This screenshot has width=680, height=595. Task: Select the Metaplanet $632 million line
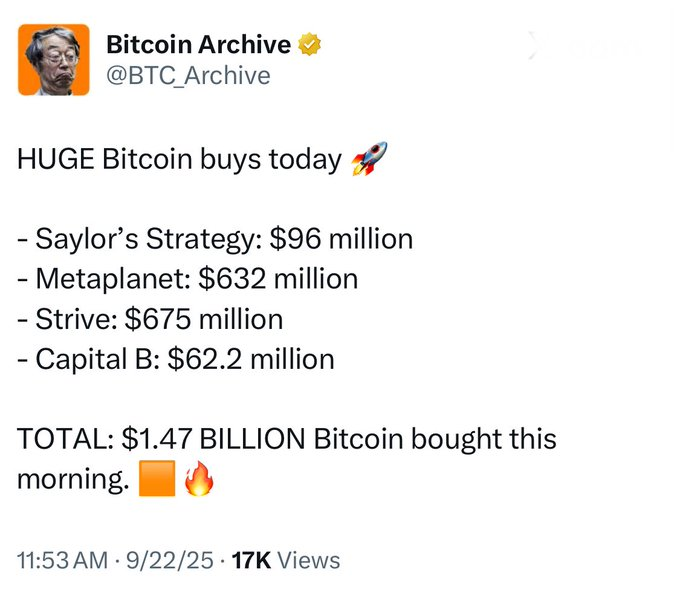(x=188, y=279)
